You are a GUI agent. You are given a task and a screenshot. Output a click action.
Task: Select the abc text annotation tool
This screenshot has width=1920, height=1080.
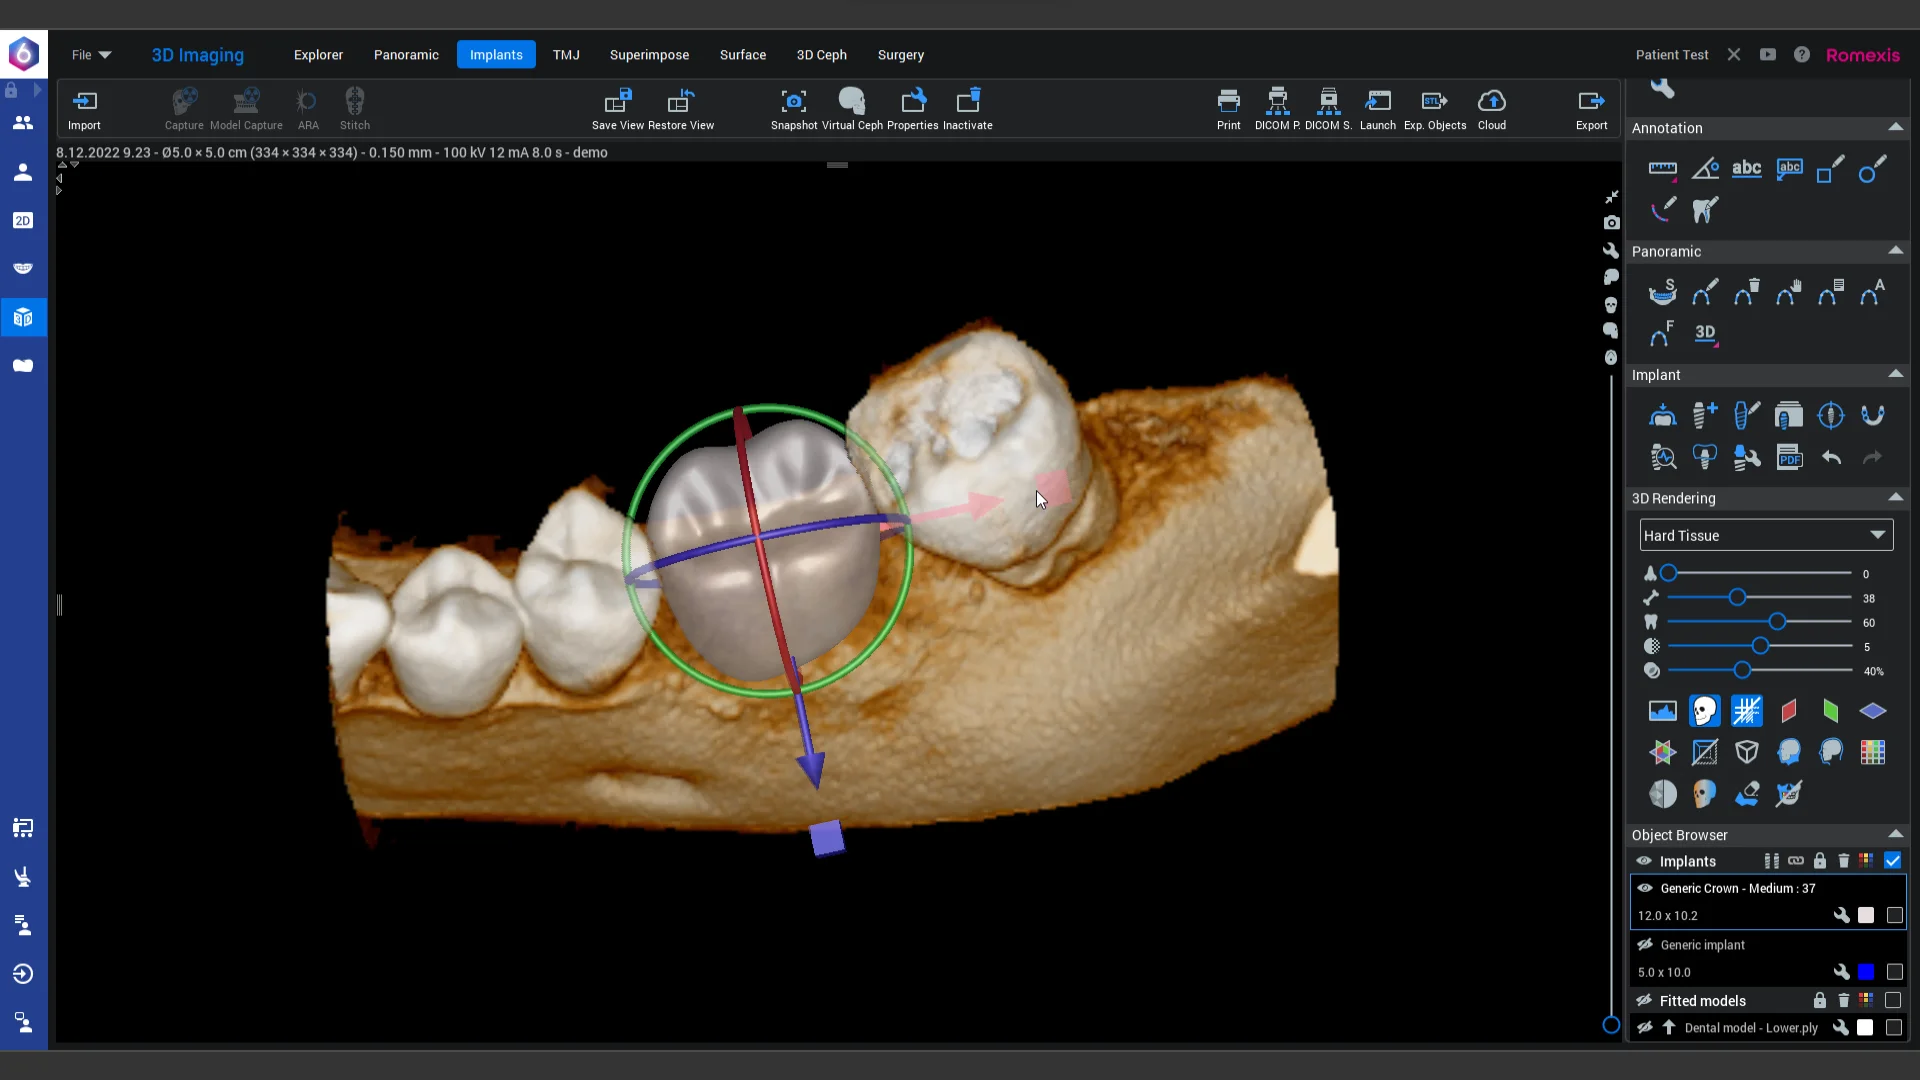tap(1747, 169)
